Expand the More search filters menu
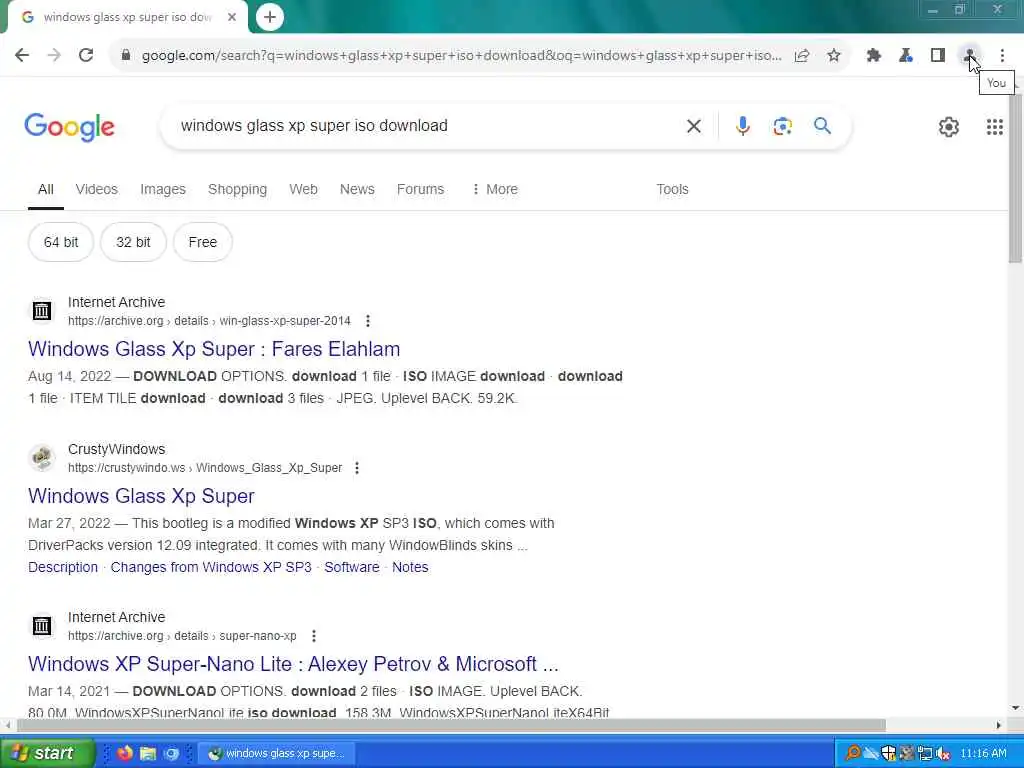Image resolution: width=1024 pixels, height=768 pixels. click(x=494, y=189)
